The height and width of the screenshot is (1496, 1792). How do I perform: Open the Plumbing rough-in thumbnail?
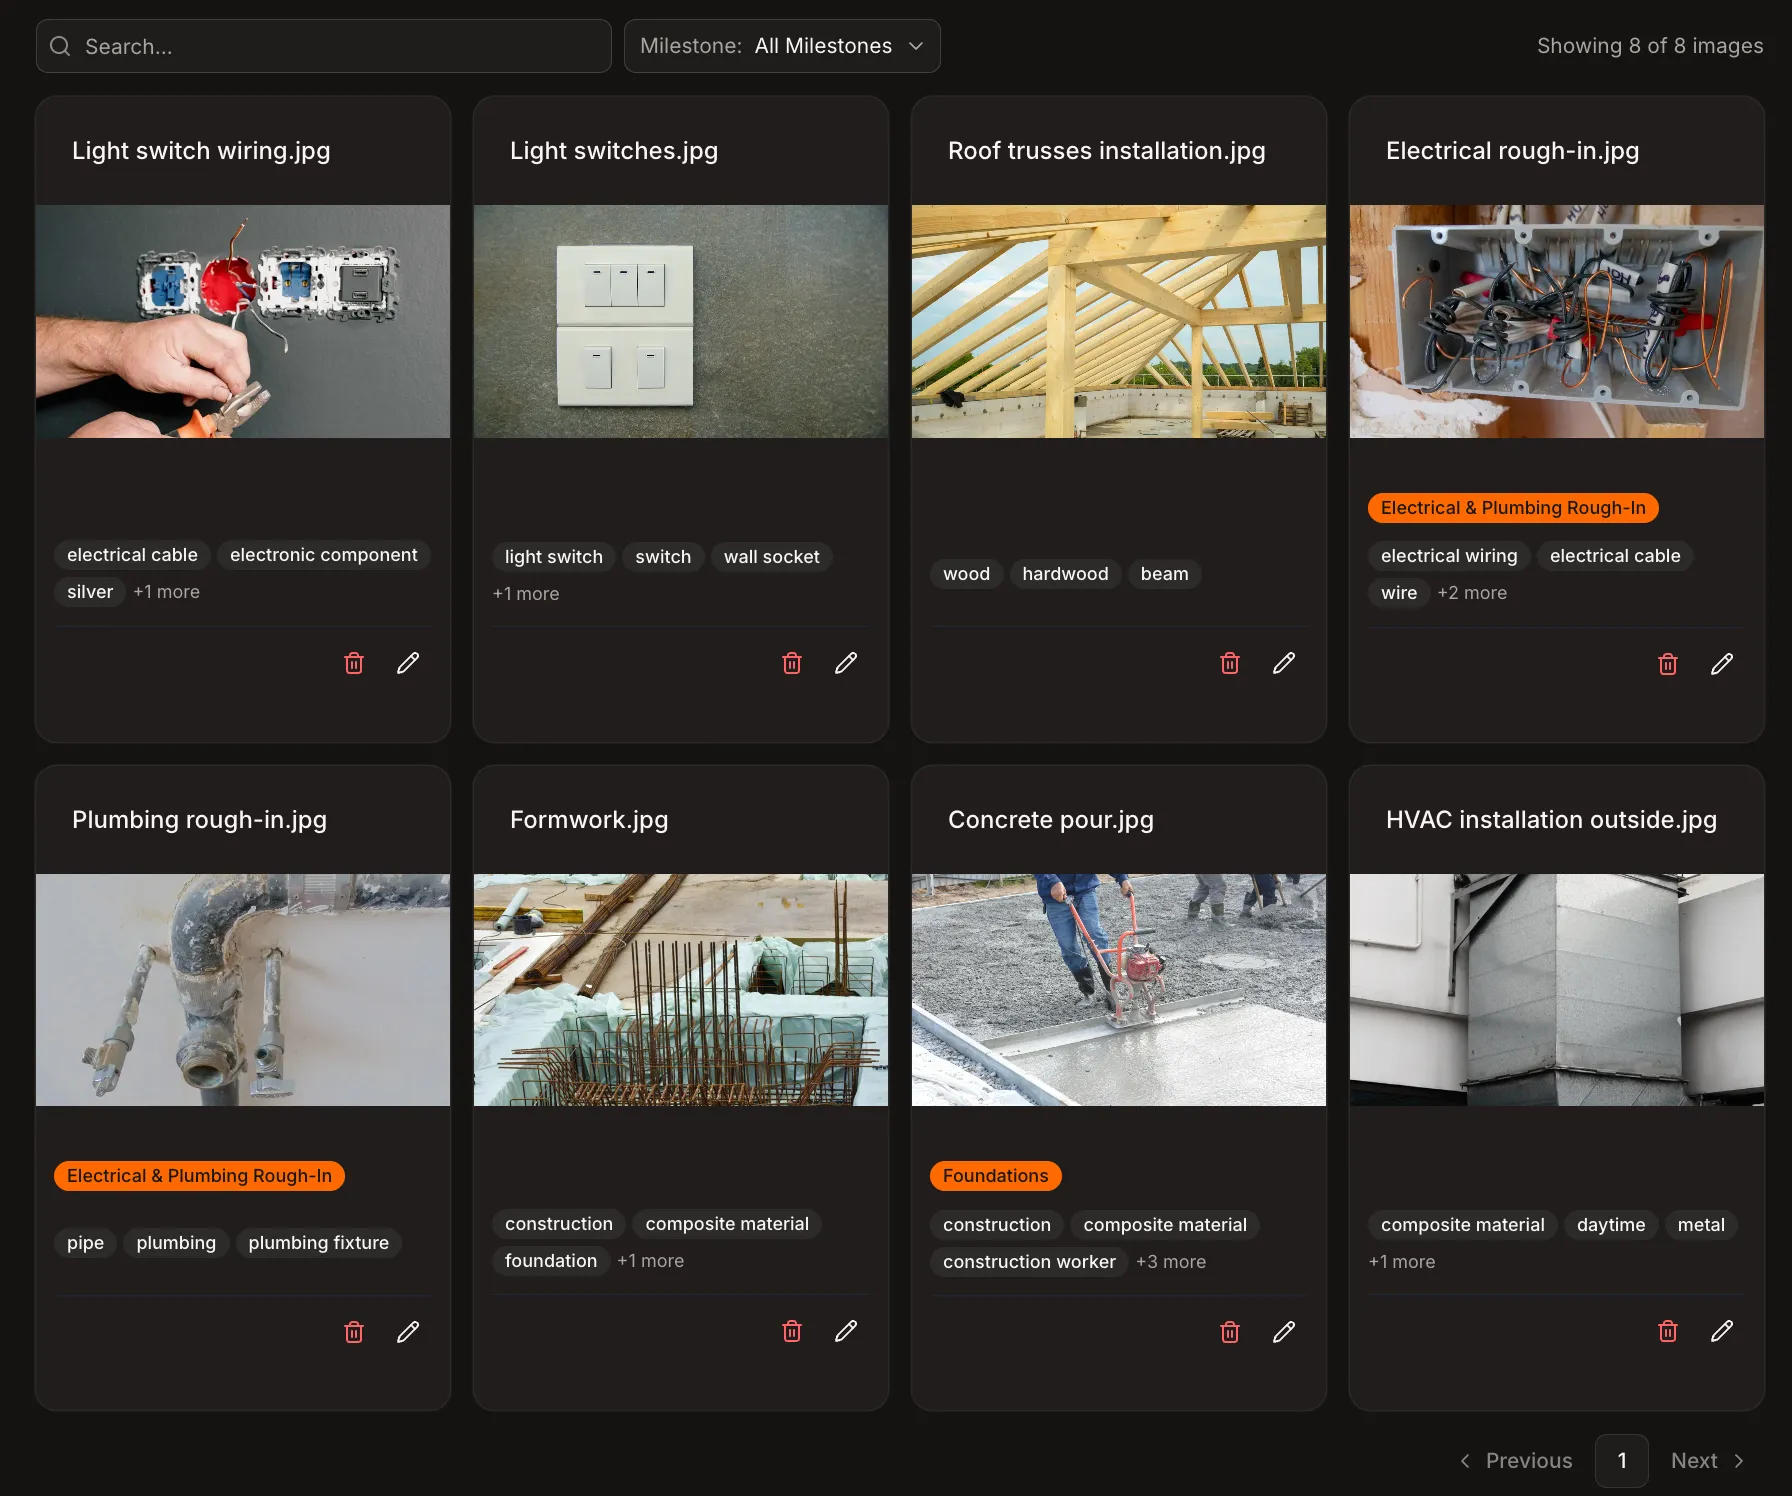[243, 990]
